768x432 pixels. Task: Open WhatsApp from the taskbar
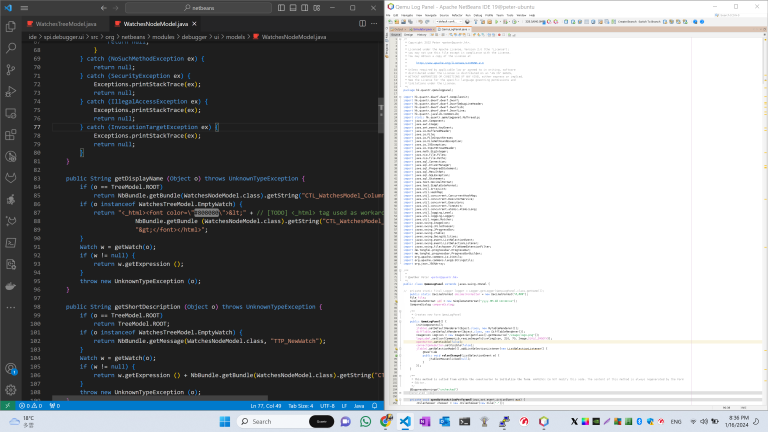tap(365, 421)
